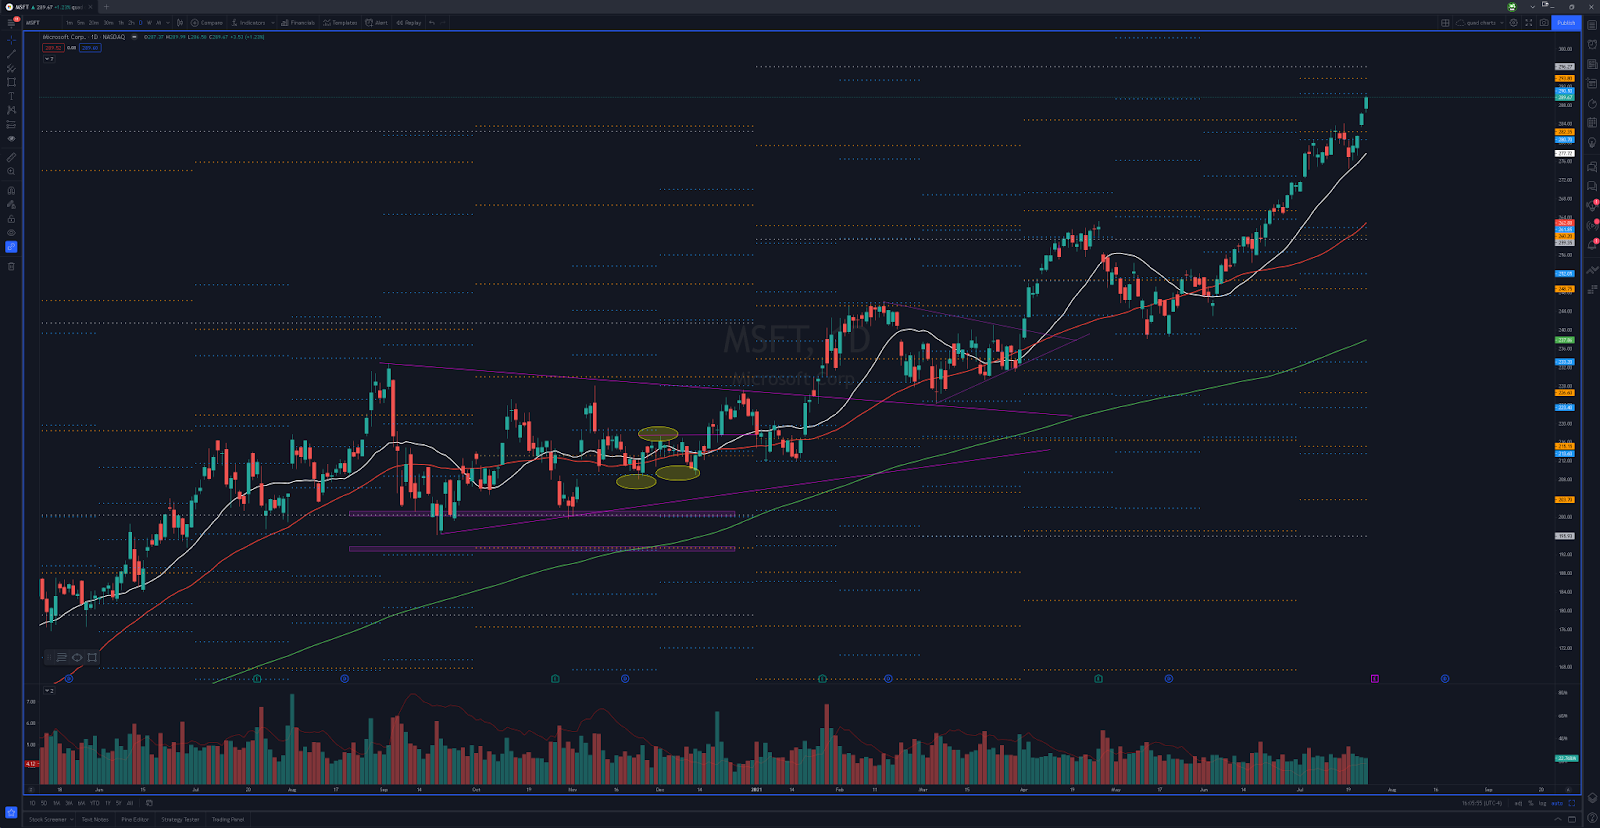The width and height of the screenshot is (1600, 828).
Task: Activate the zoom in tool
Action: click(11, 171)
